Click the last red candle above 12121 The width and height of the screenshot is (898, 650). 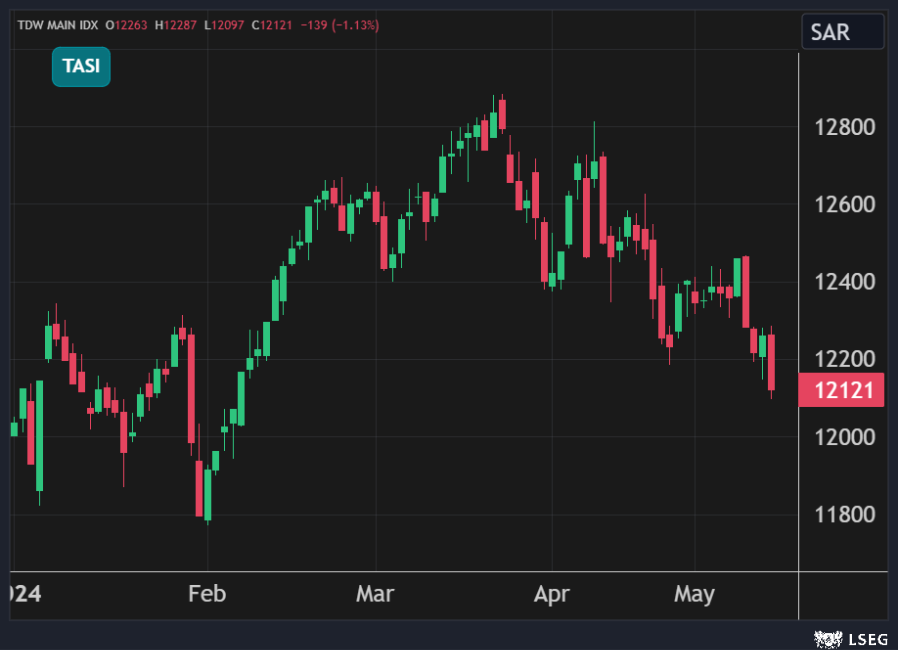click(771, 362)
